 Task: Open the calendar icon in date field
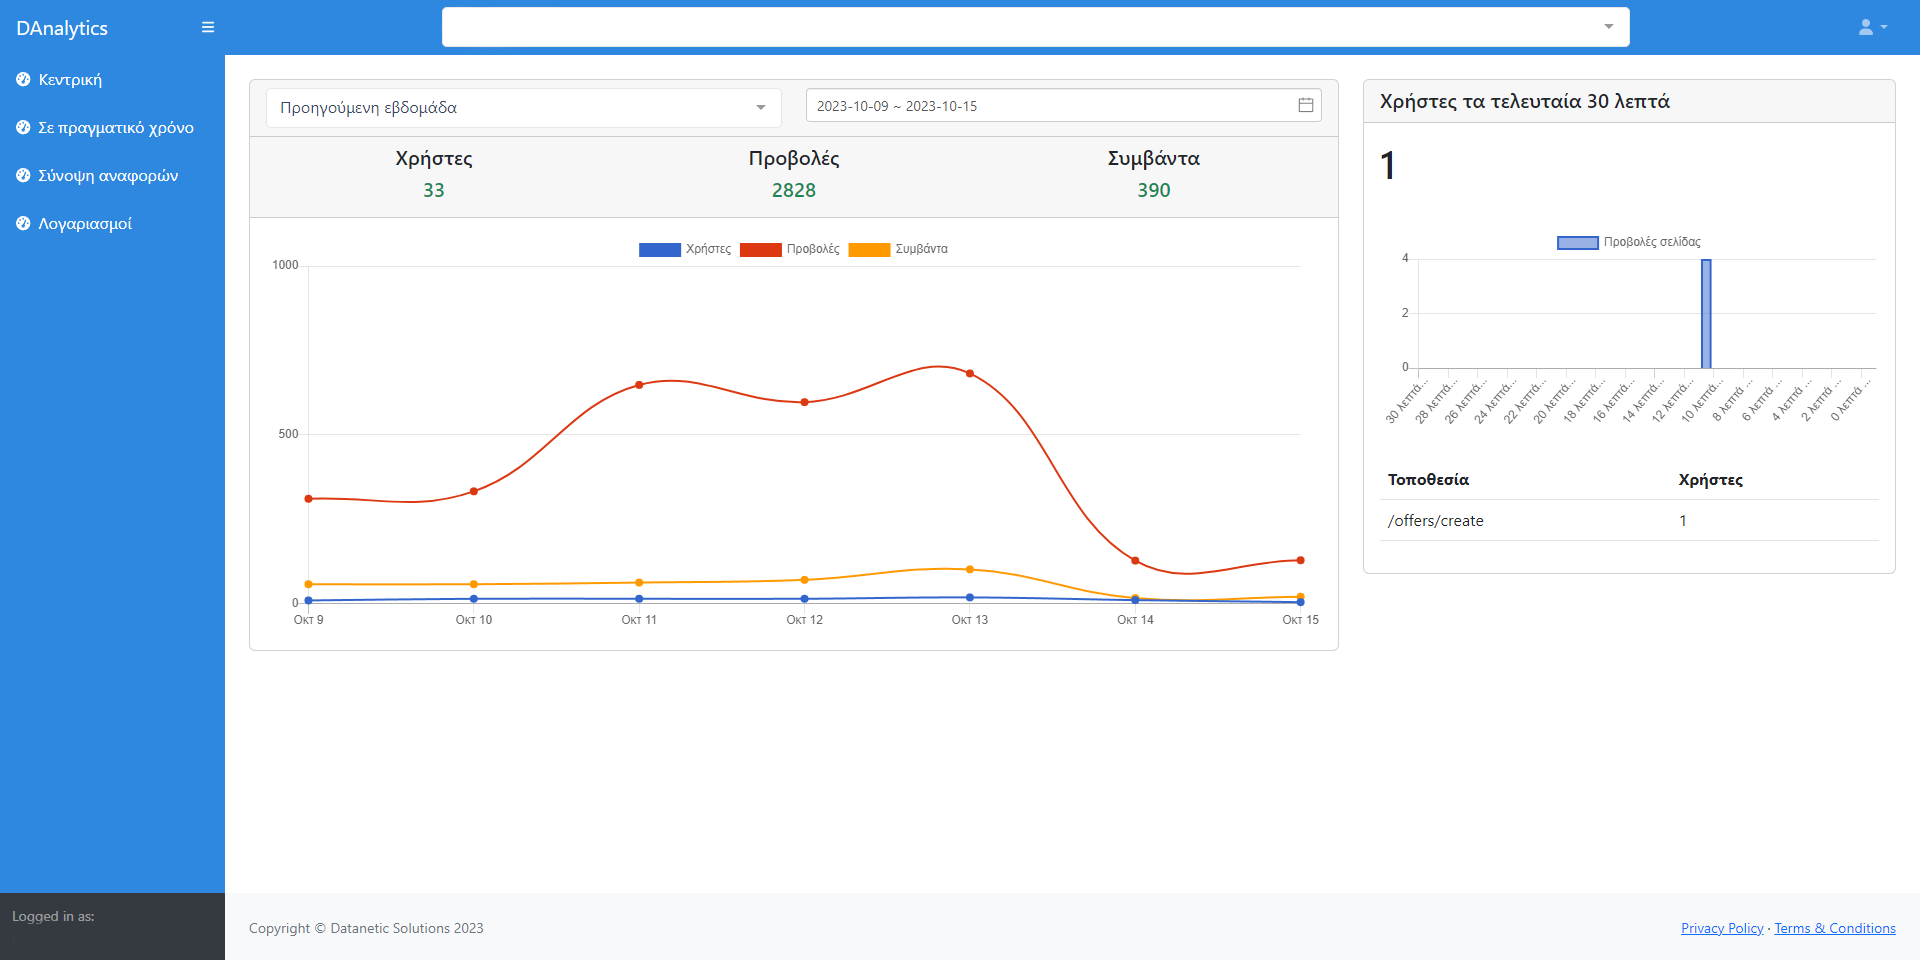tap(1305, 105)
